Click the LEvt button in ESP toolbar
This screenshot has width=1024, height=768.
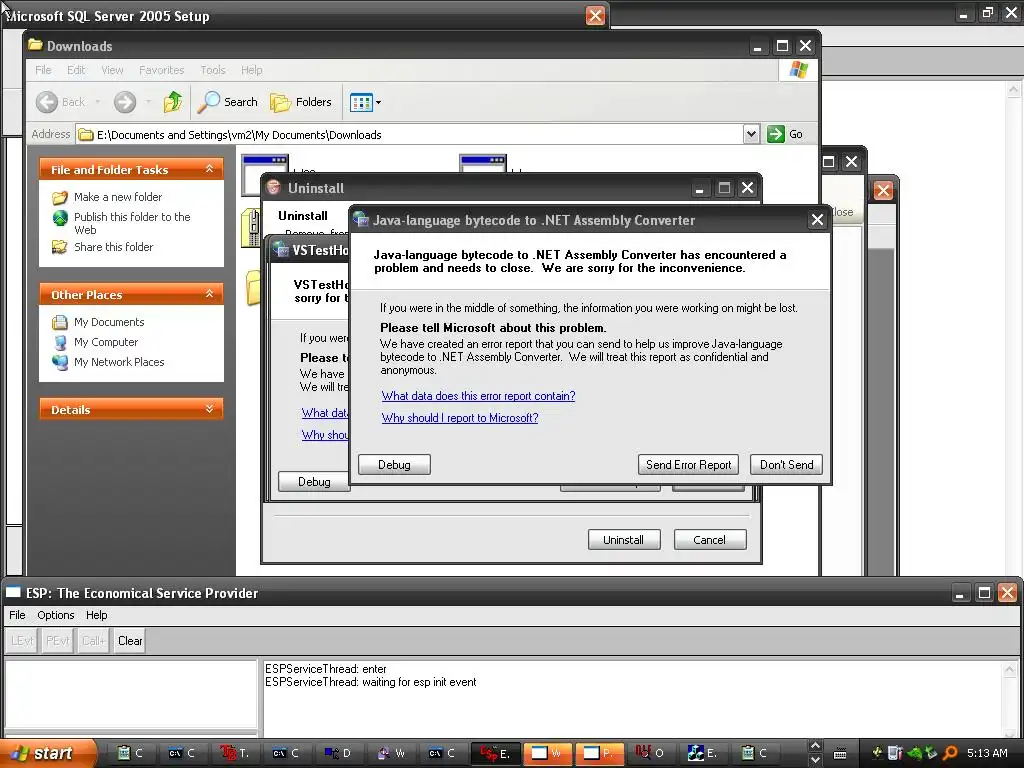pyautogui.click(x=22, y=641)
